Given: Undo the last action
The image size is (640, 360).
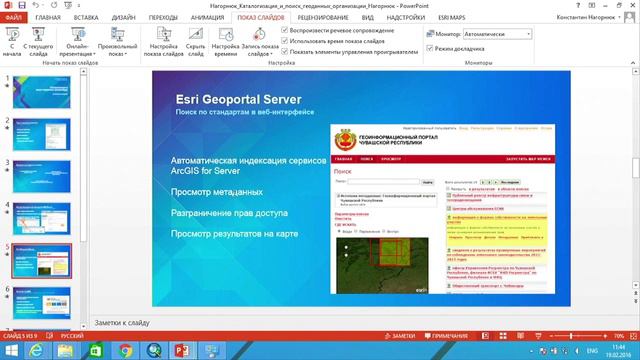Looking at the screenshot, I should pyautogui.click(x=36, y=5).
